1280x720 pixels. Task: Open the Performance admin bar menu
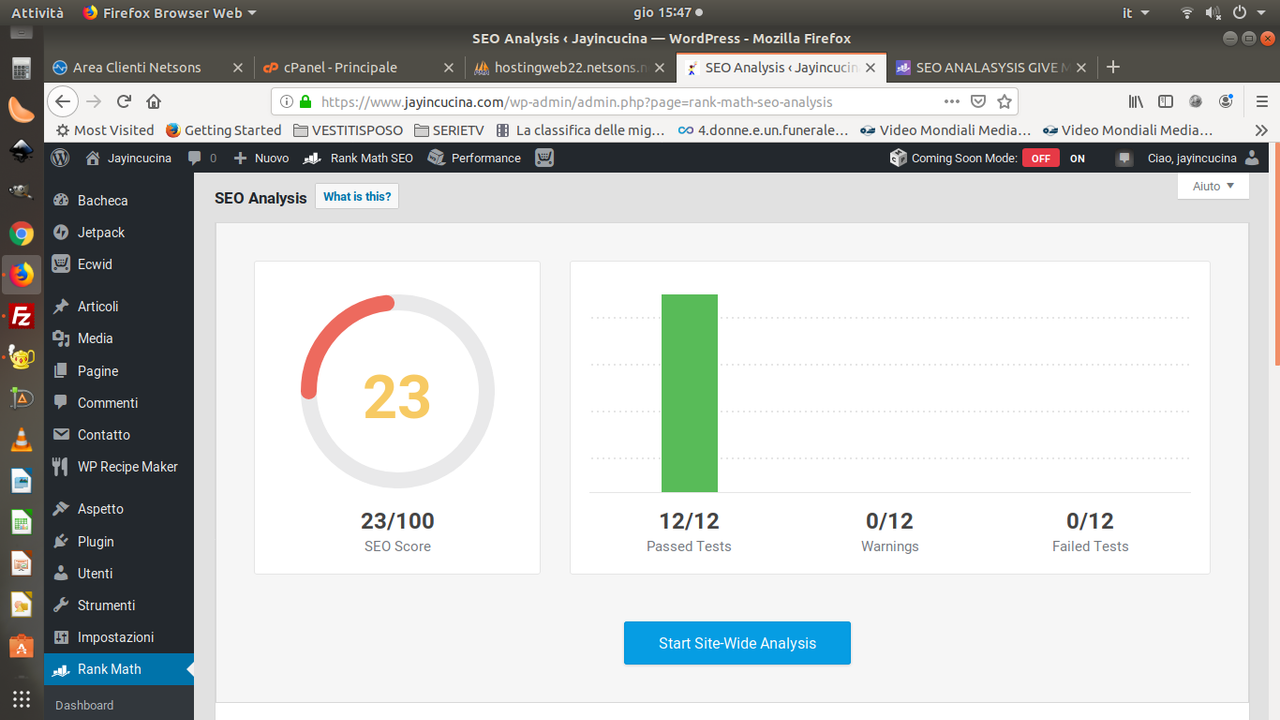tap(474, 158)
